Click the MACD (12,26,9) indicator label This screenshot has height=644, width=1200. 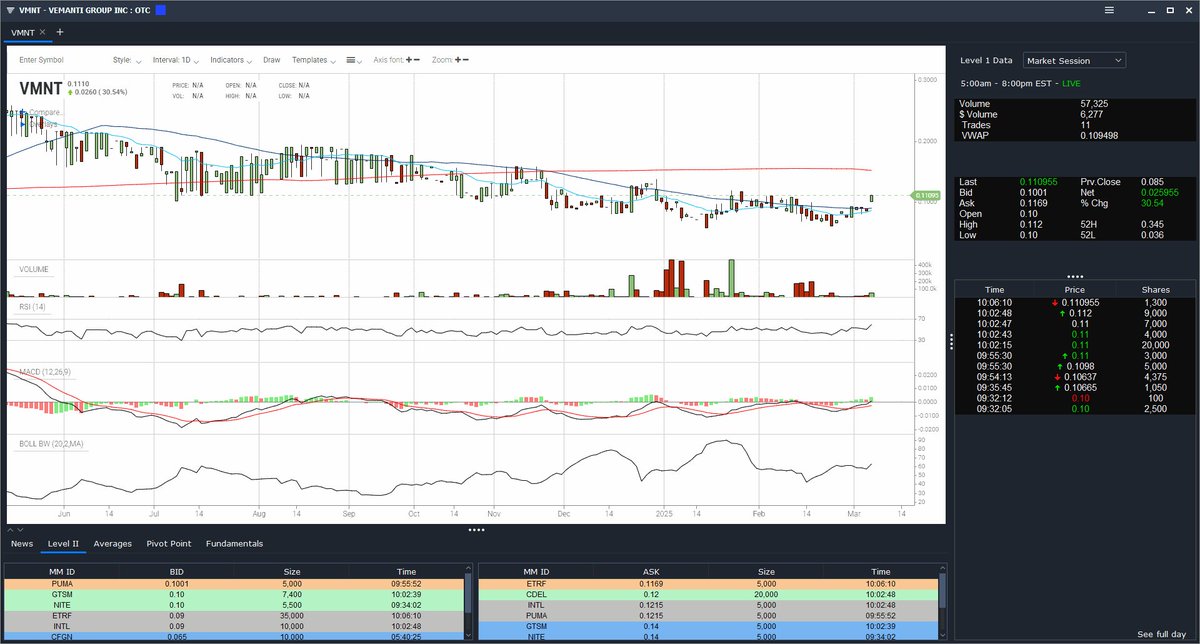coord(45,372)
